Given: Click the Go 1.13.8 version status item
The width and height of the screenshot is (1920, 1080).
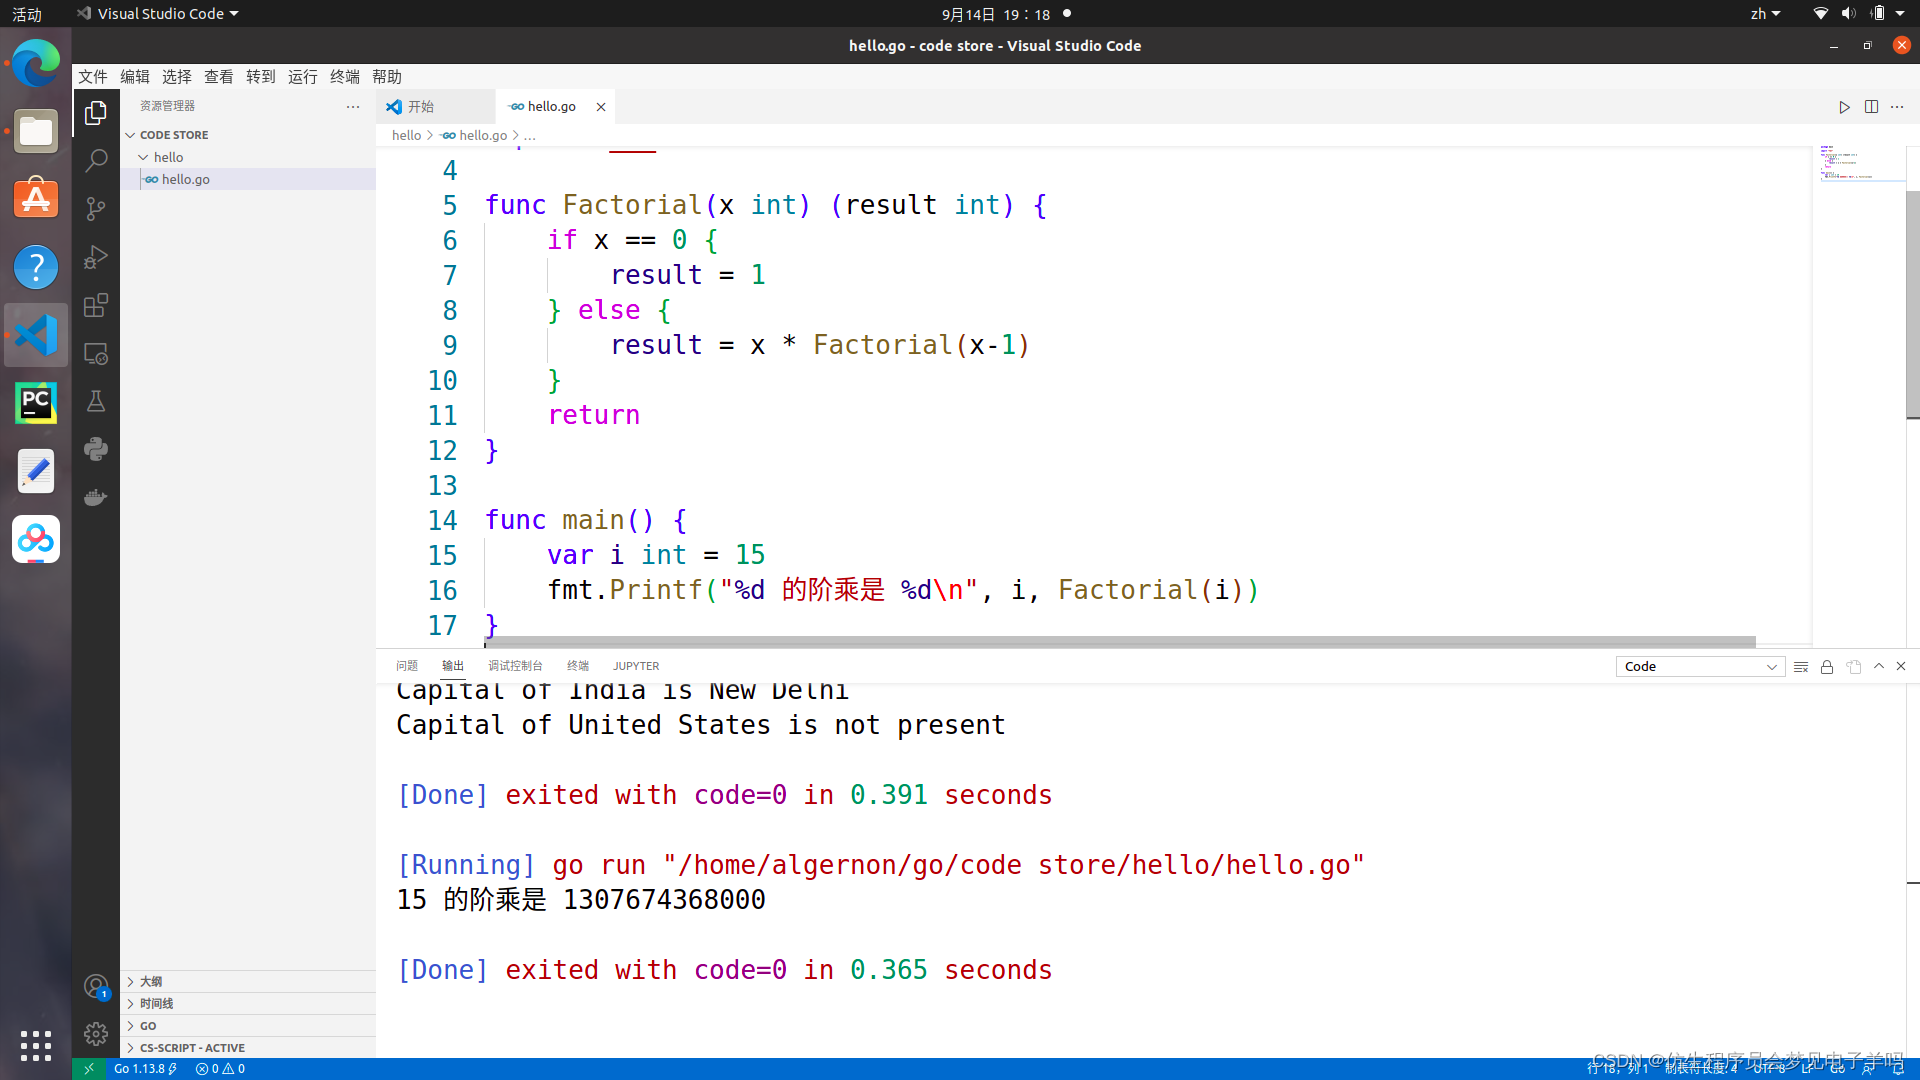Looking at the screenshot, I should [x=146, y=1069].
